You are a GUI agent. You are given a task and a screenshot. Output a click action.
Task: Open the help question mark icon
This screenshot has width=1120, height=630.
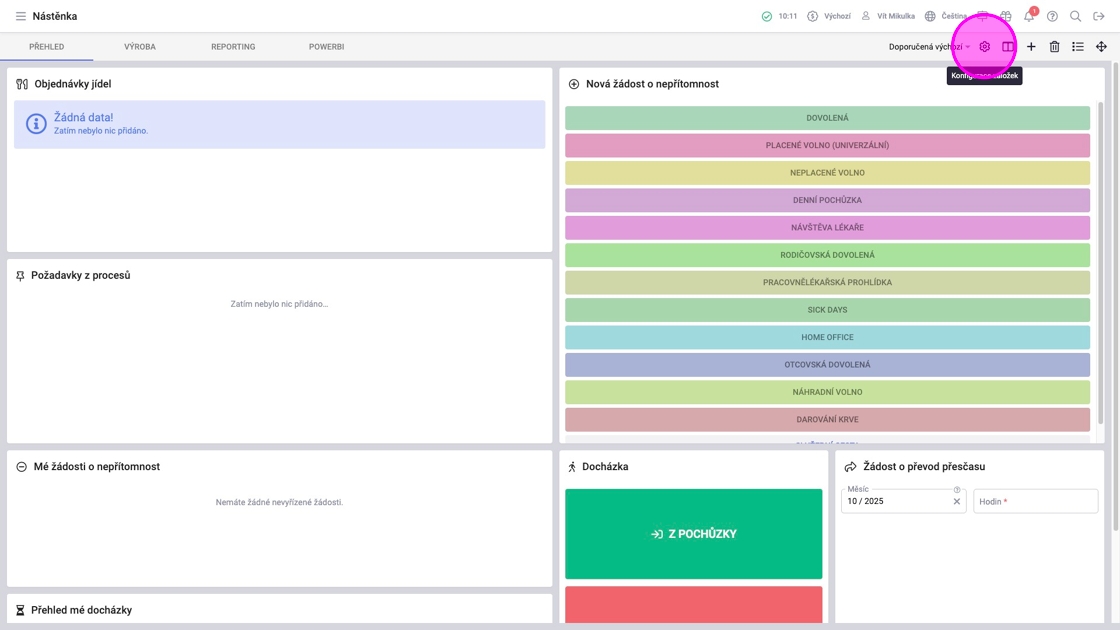click(x=1052, y=16)
